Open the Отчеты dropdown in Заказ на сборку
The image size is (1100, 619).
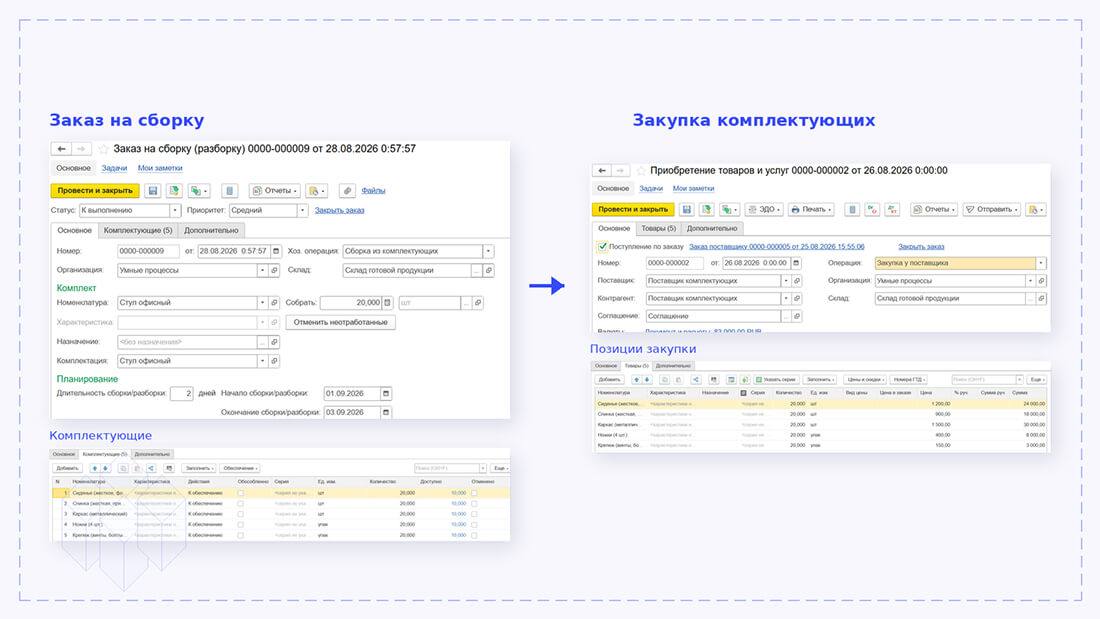[x=274, y=190]
